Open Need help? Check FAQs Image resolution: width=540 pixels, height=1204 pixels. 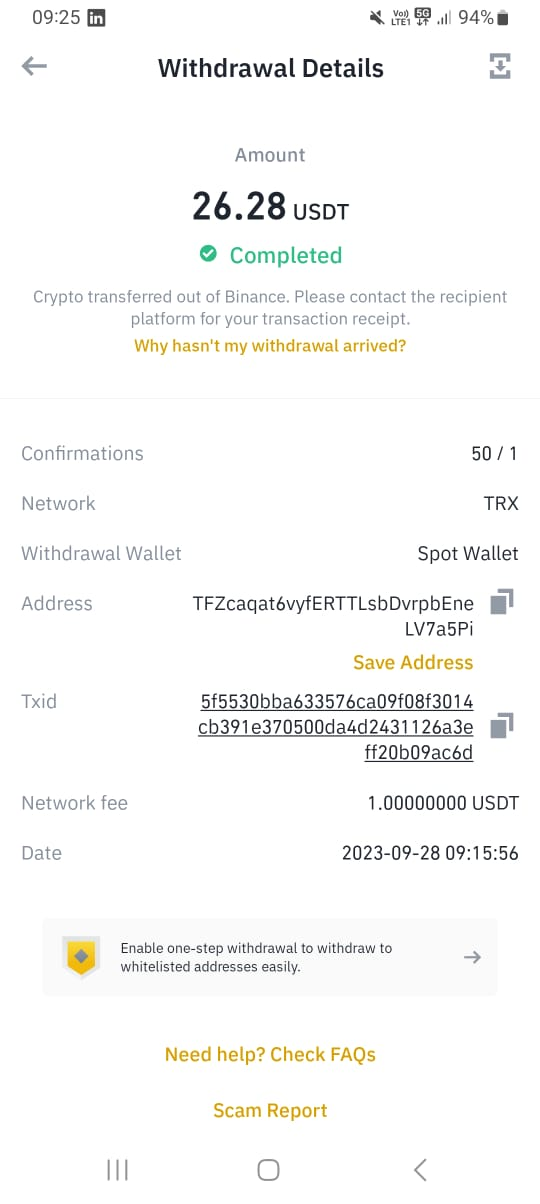click(x=270, y=1054)
